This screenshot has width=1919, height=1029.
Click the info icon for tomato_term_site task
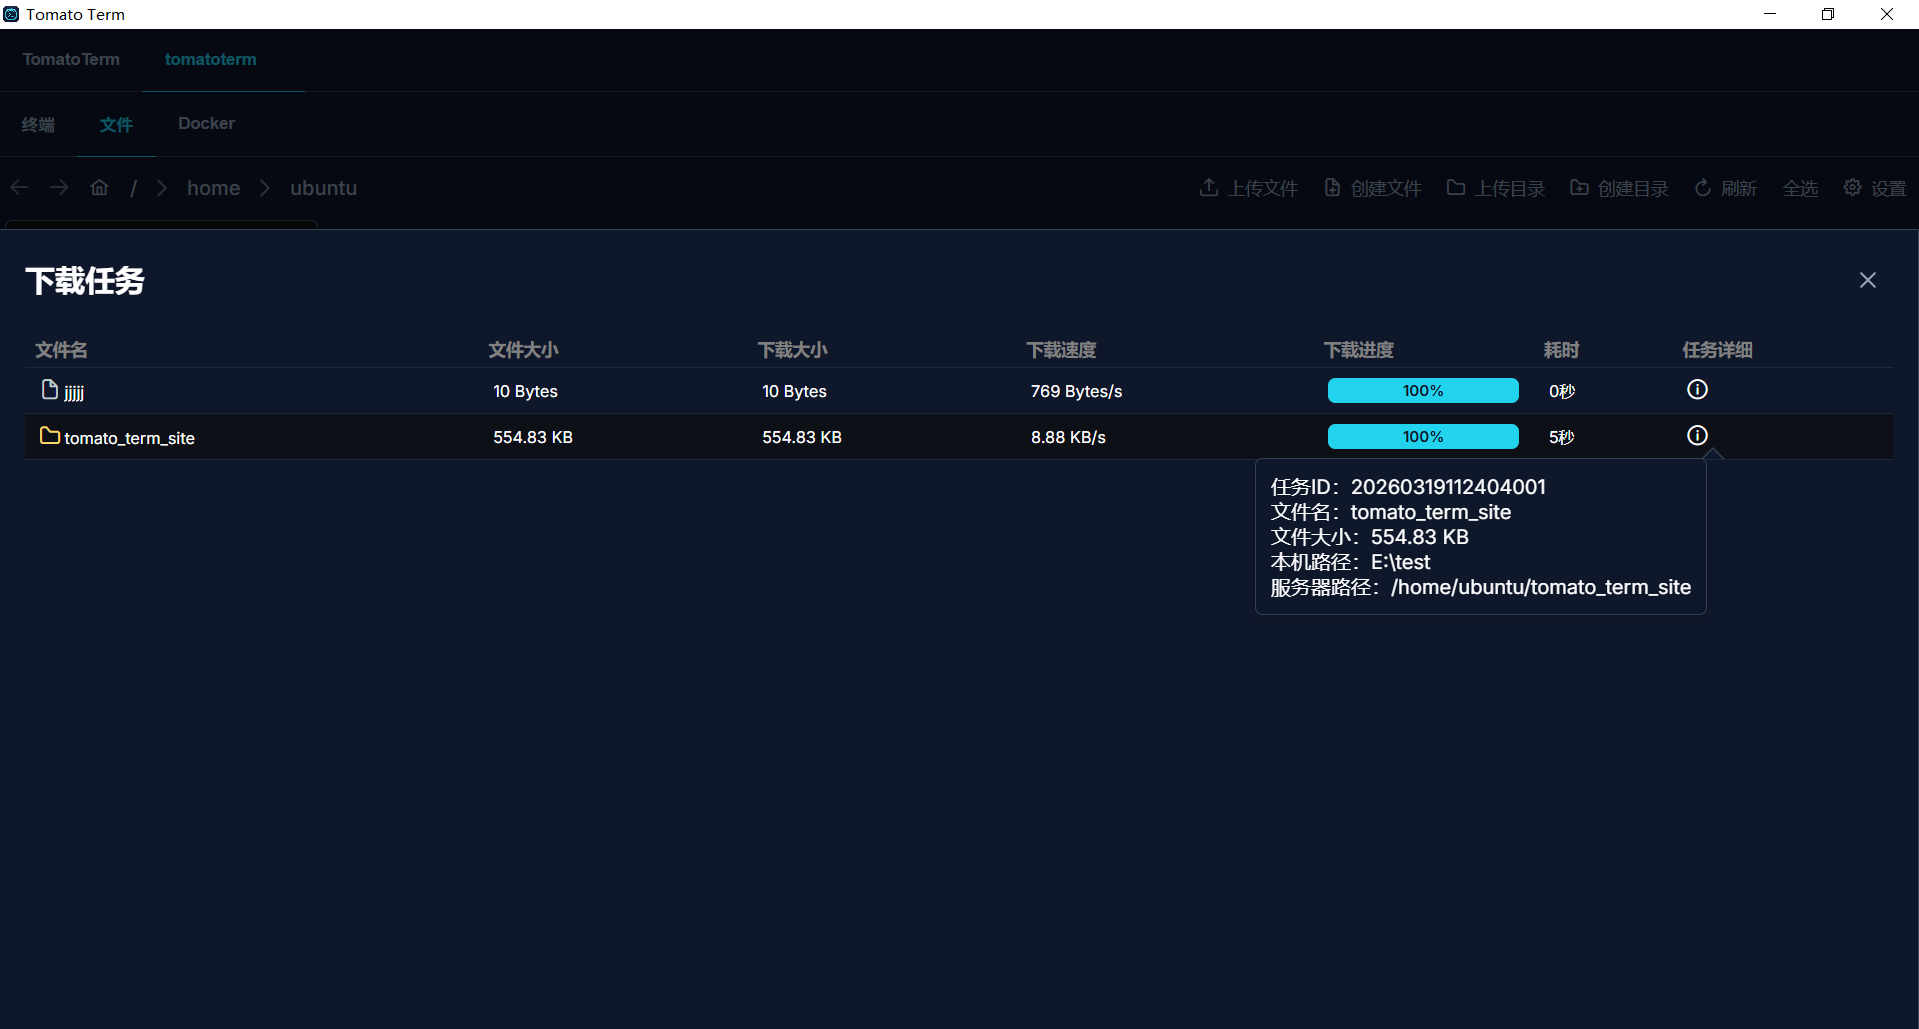point(1697,436)
